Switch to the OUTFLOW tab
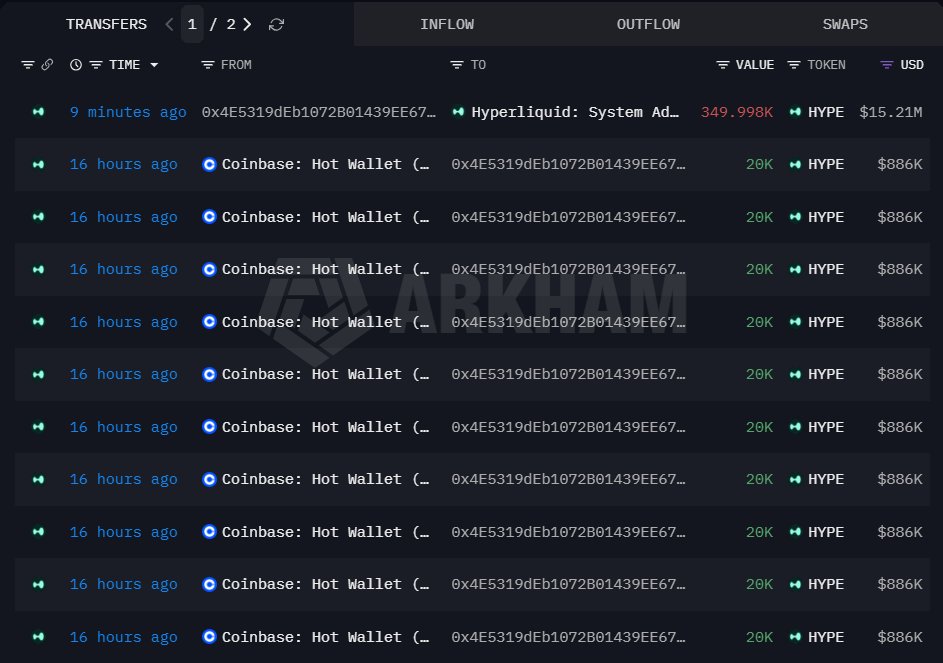Screen dimensions: 943x663 [x=648, y=24]
